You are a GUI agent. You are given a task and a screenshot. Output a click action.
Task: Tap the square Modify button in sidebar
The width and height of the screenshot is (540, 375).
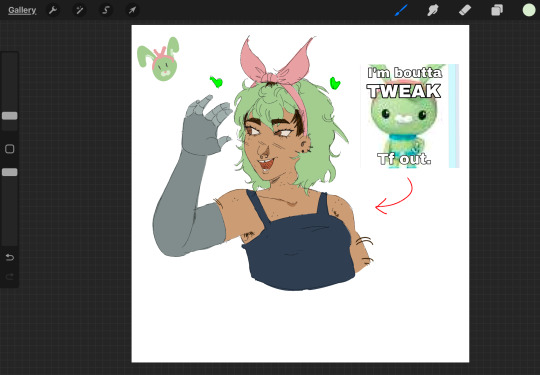tap(10, 149)
